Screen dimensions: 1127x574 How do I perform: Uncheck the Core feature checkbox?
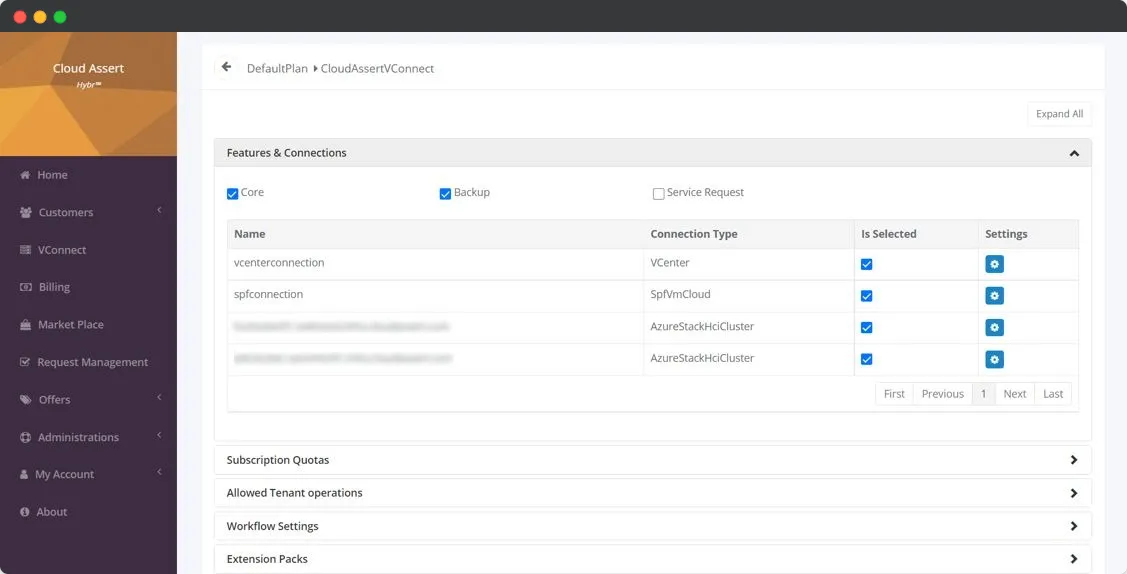233,193
